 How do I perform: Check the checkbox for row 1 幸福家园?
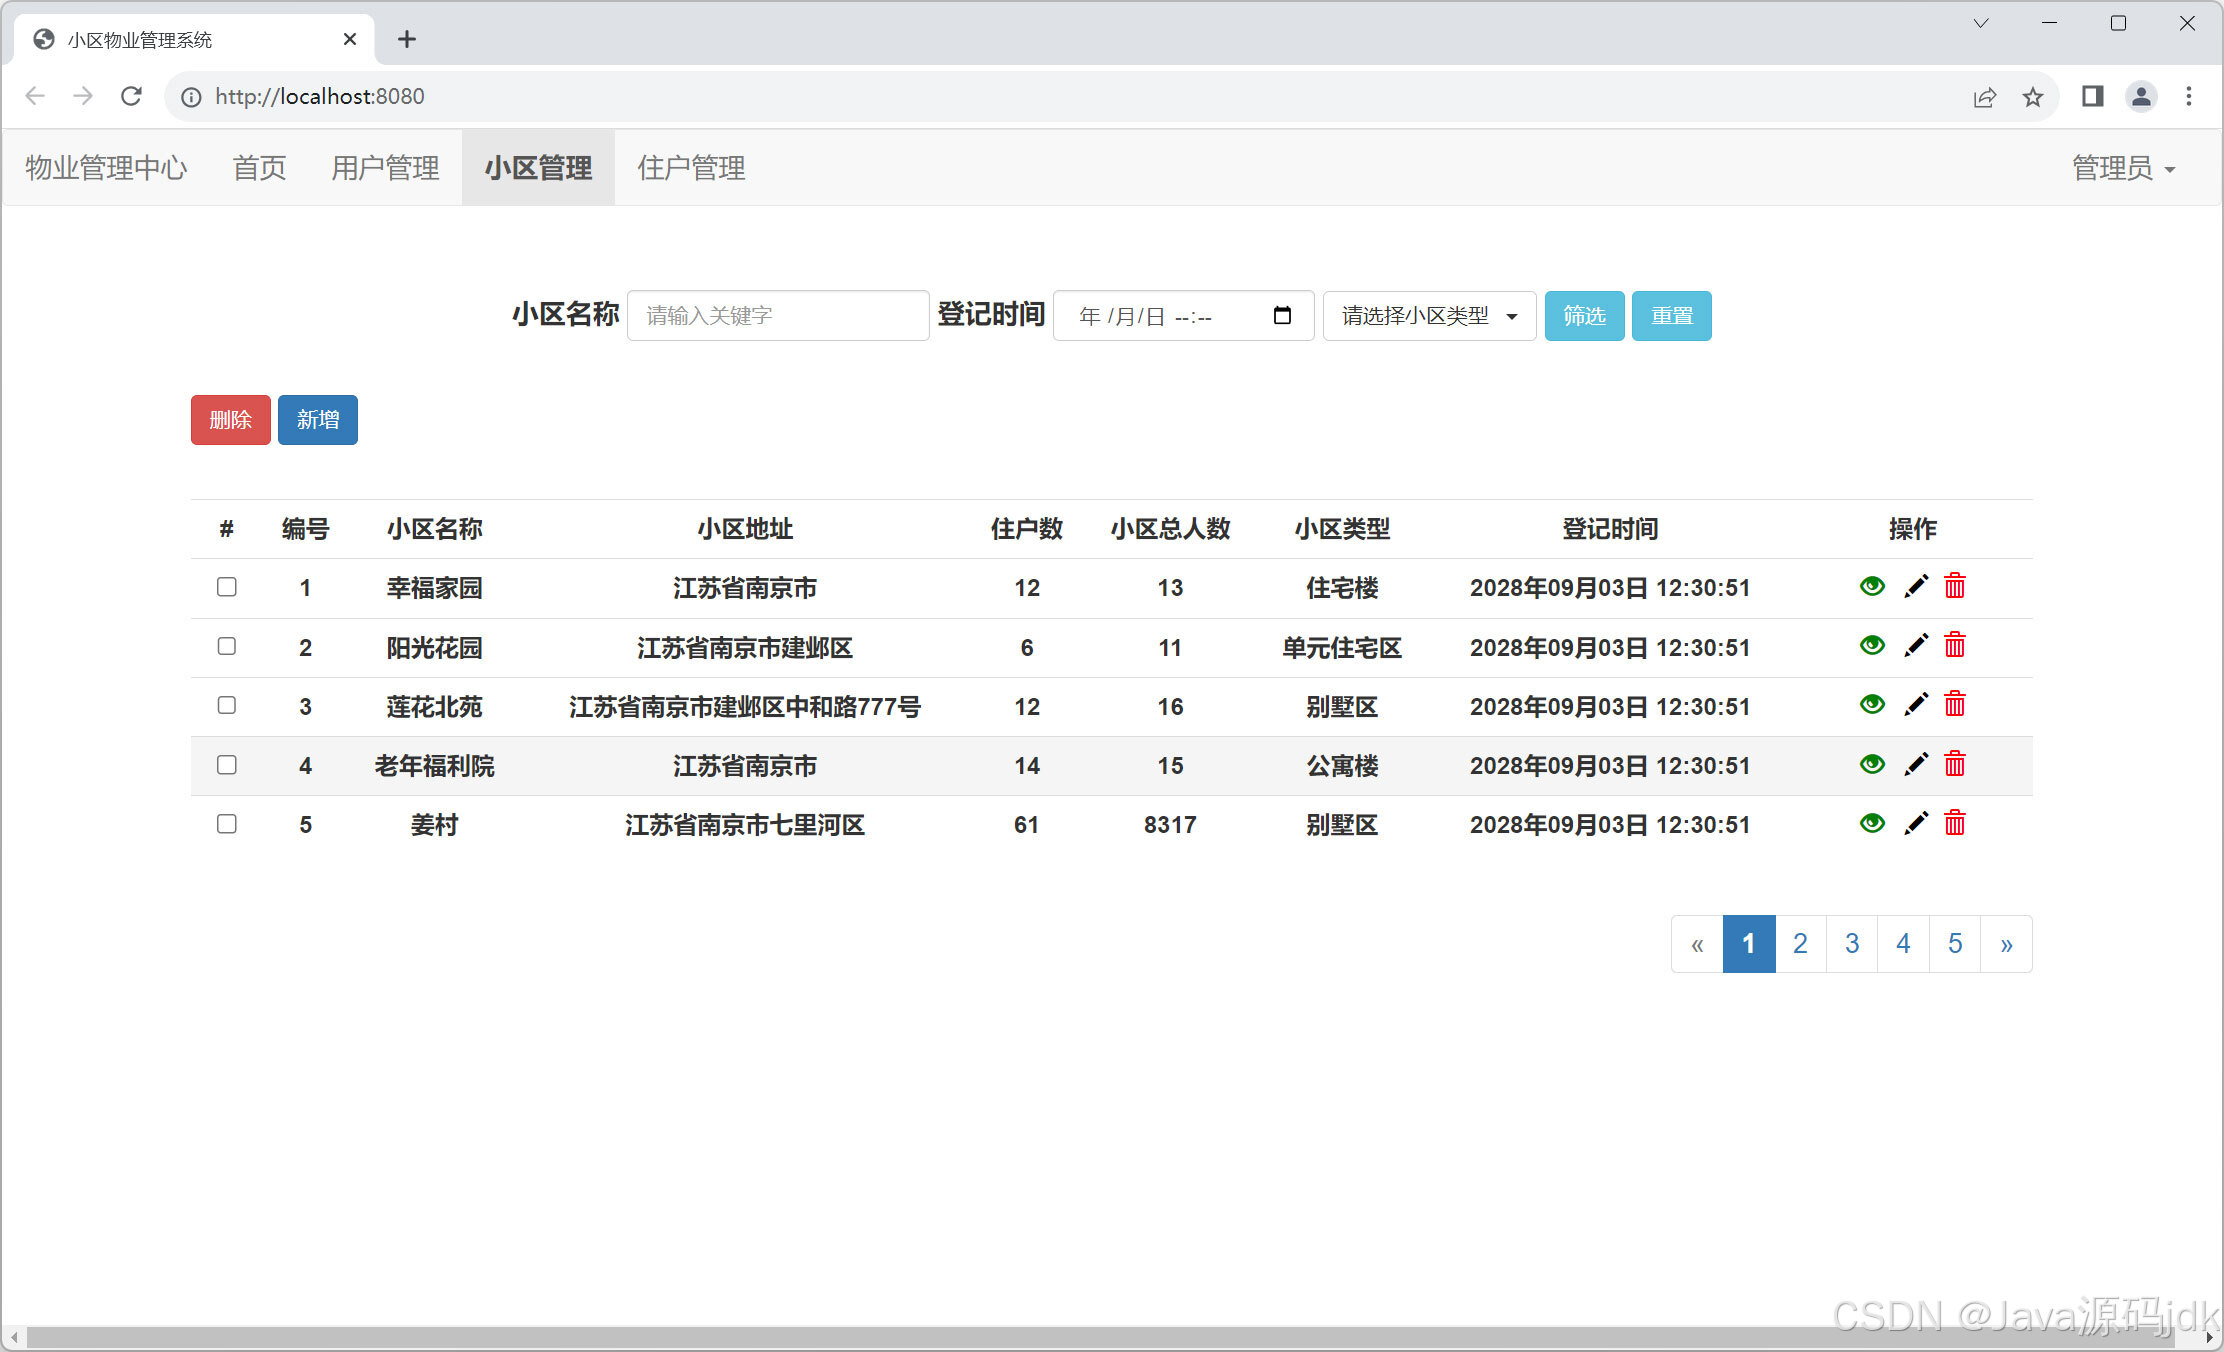[x=227, y=587]
